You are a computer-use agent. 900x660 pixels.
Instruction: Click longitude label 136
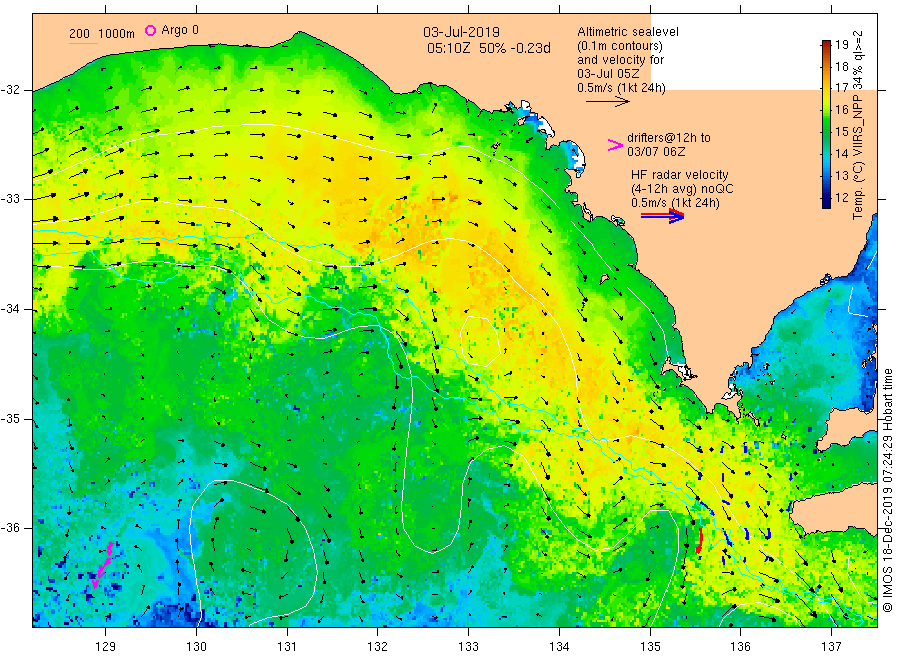[740, 647]
